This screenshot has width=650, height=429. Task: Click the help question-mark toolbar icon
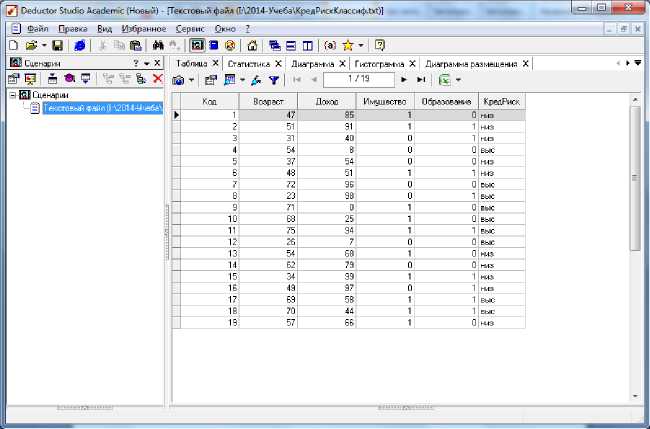[x=380, y=45]
